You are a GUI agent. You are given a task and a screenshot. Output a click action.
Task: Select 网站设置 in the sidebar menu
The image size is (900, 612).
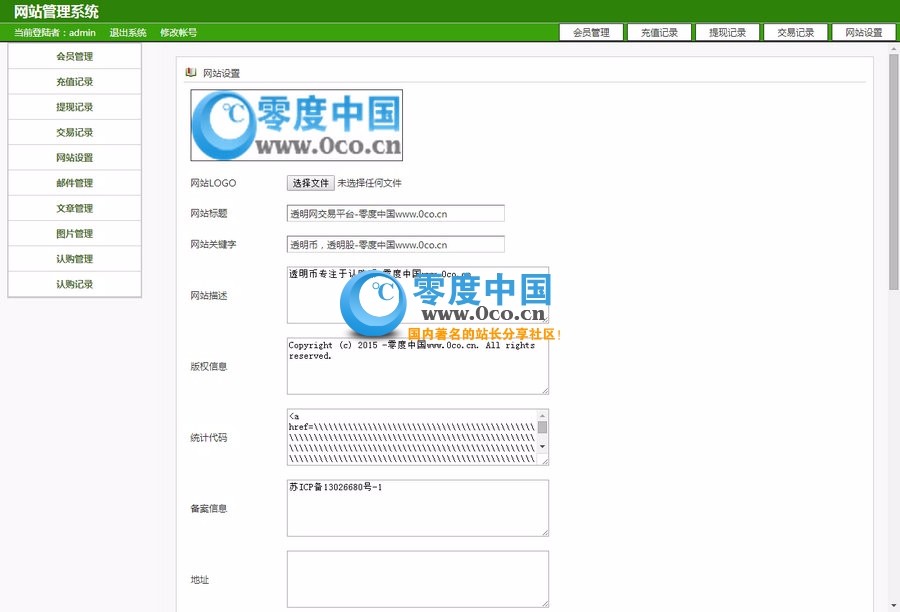[74, 157]
